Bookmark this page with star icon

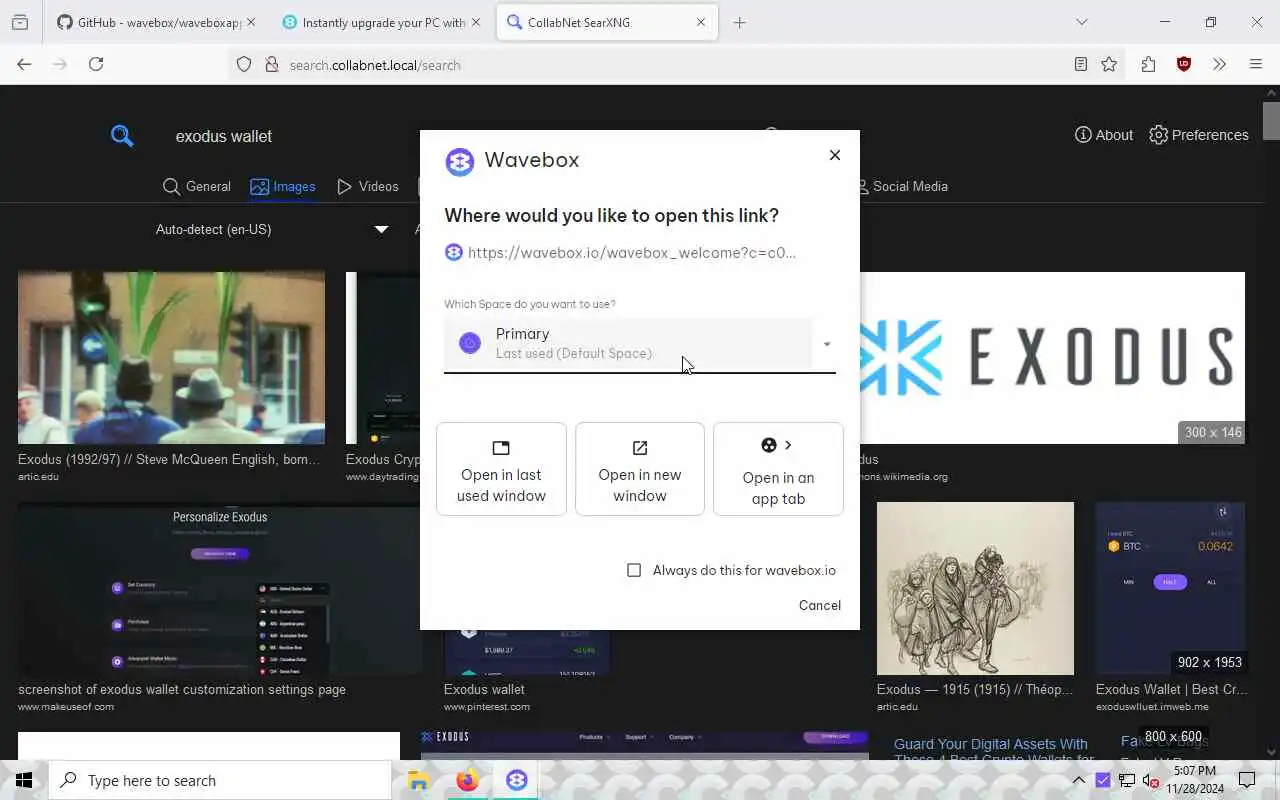[x=1109, y=64]
